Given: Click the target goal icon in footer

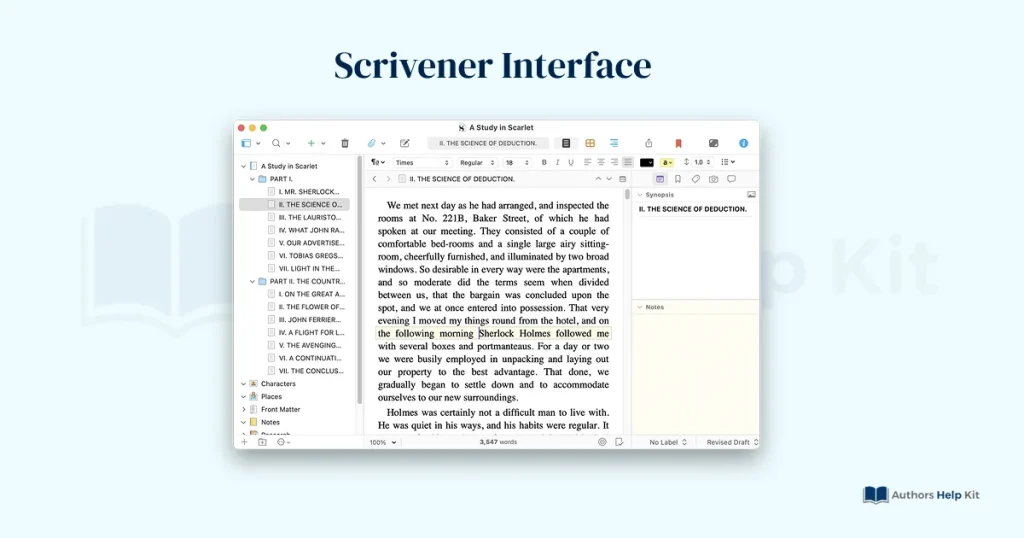Looking at the screenshot, I should pyautogui.click(x=602, y=442).
